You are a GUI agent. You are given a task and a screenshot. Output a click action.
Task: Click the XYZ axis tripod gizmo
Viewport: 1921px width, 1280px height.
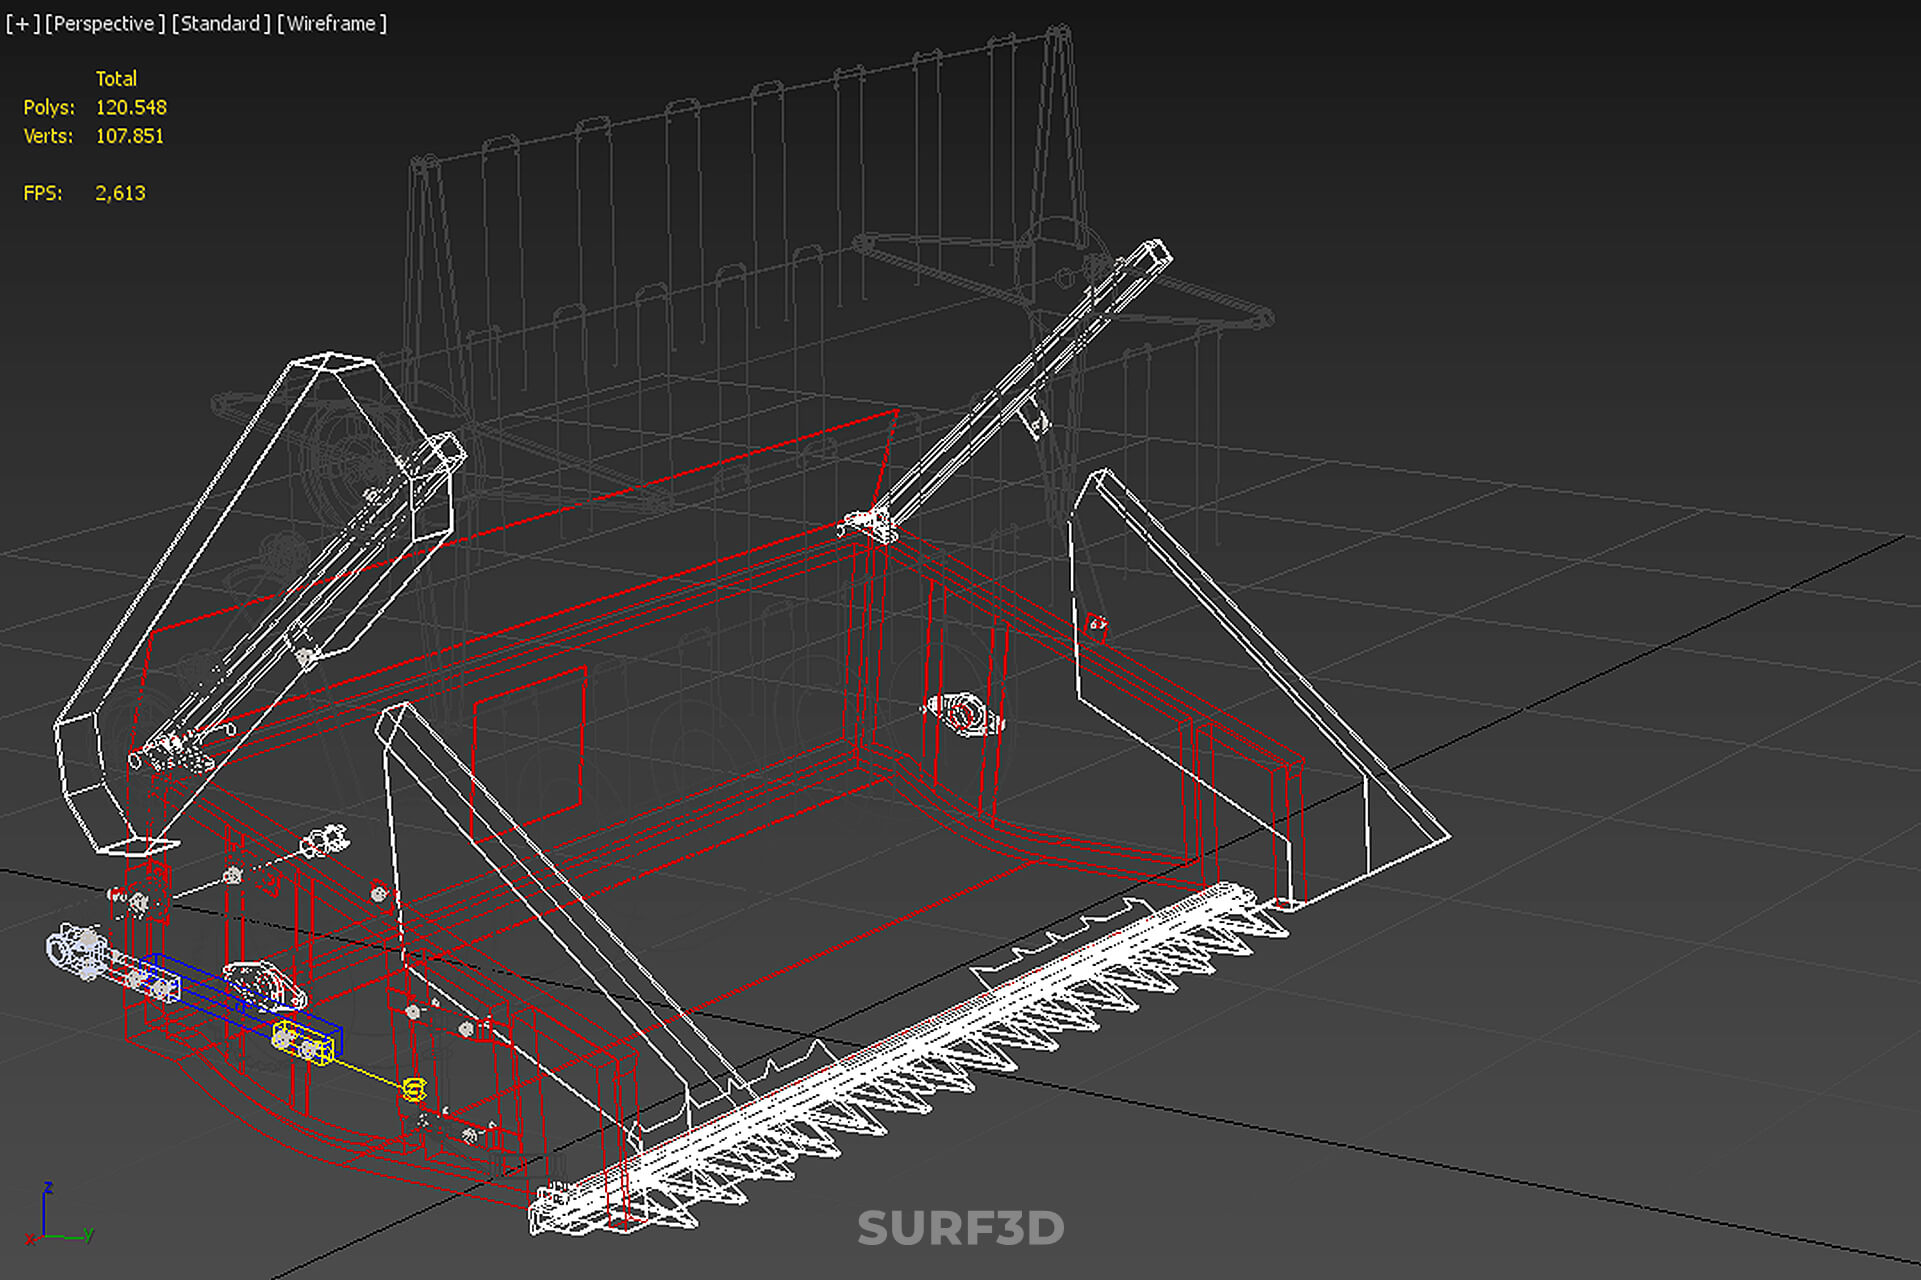(60, 1214)
